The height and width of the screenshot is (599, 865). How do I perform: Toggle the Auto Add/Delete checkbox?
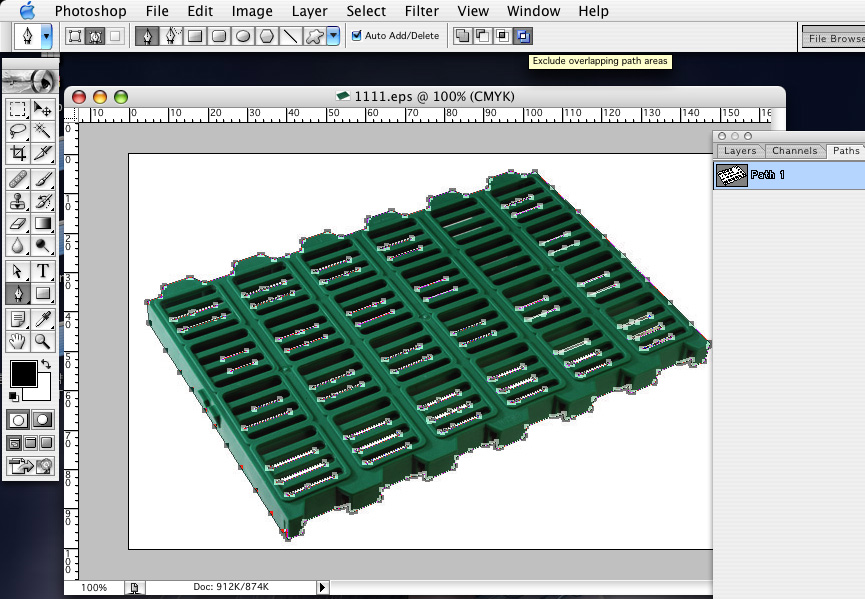coord(356,36)
